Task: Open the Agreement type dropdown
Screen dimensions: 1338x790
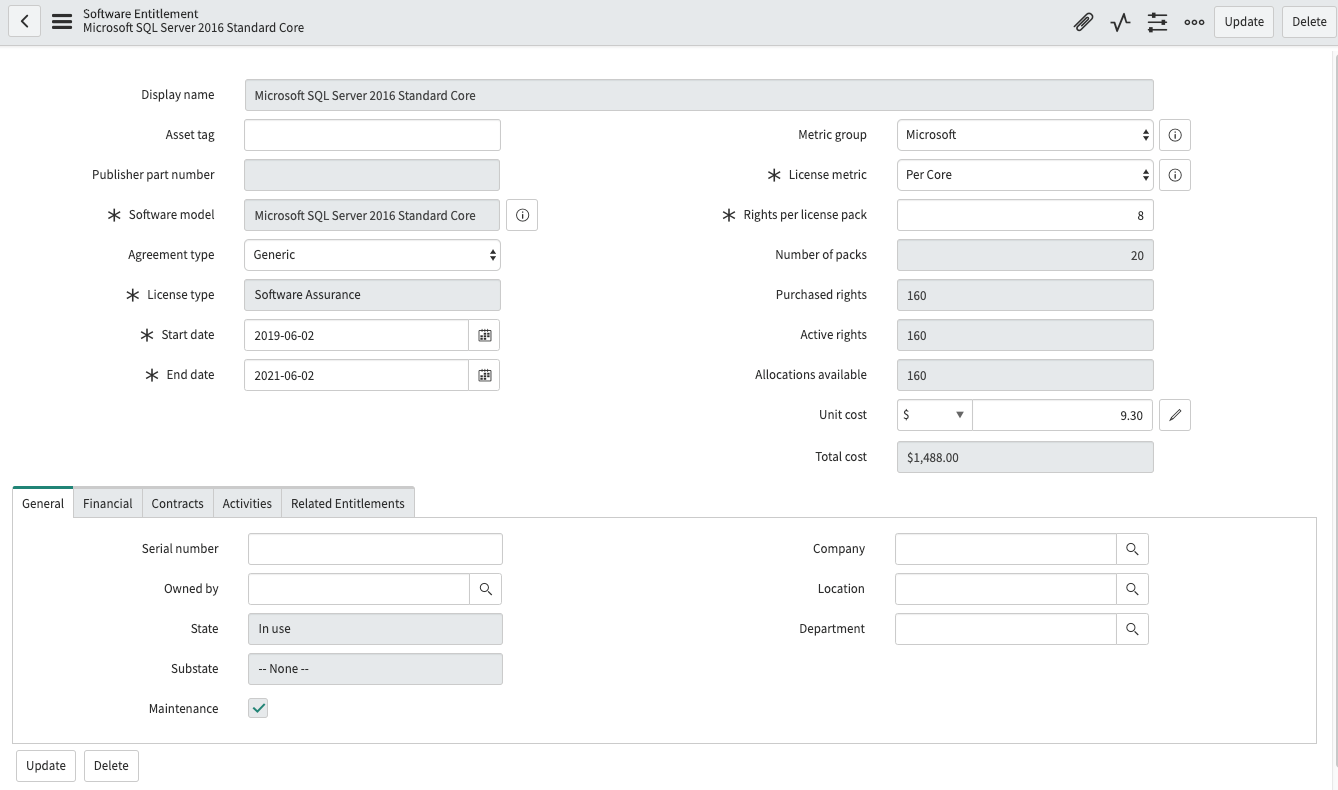Action: [372, 255]
